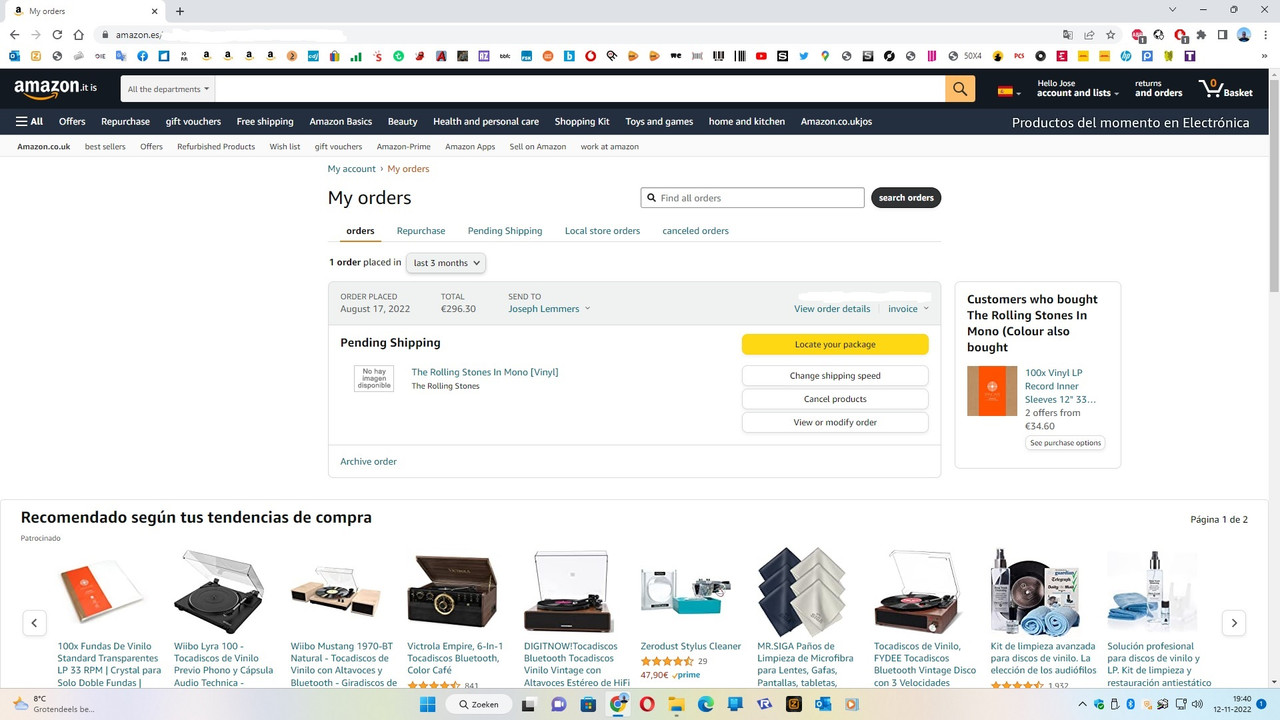Click the Twitter bookmark icon

pos(803,56)
